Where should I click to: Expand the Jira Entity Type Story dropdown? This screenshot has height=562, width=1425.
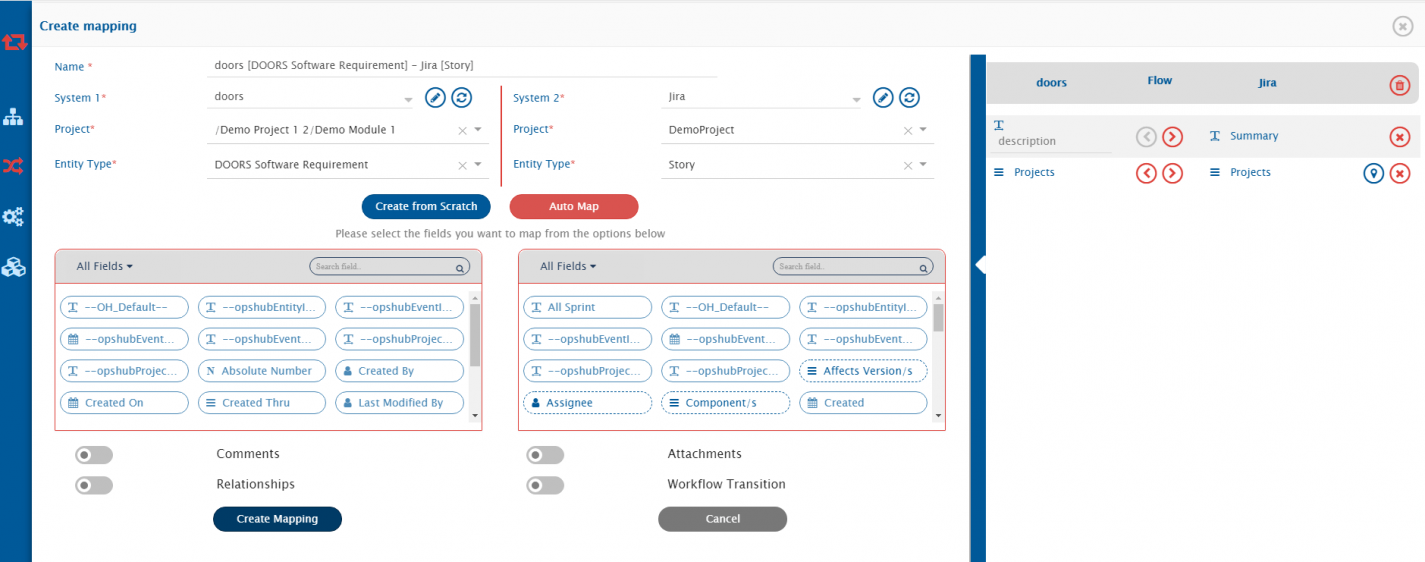click(922, 165)
